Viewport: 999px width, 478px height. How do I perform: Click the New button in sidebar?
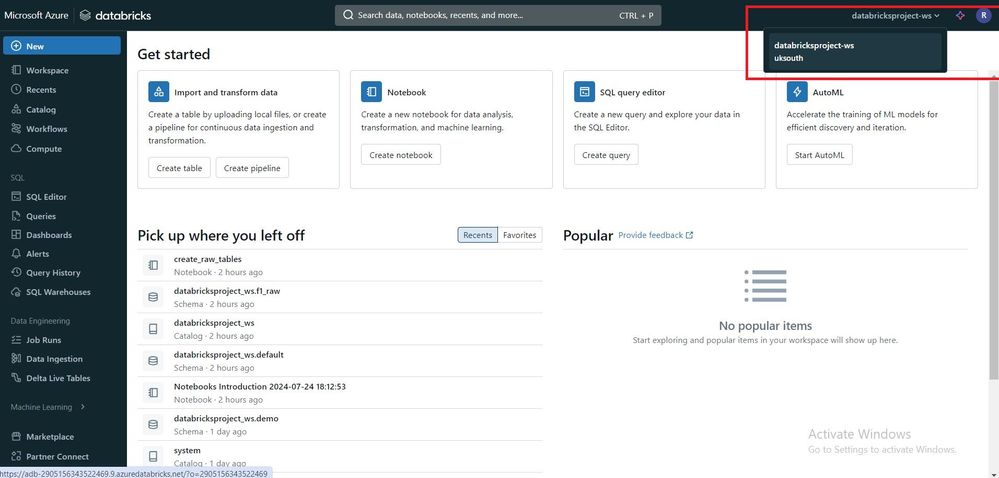point(62,46)
